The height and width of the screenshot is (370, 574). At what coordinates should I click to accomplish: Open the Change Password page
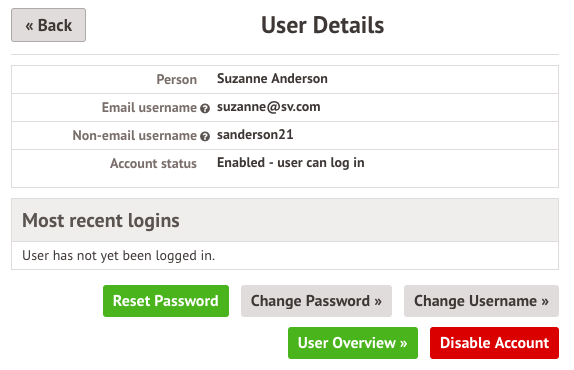[x=316, y=301]
